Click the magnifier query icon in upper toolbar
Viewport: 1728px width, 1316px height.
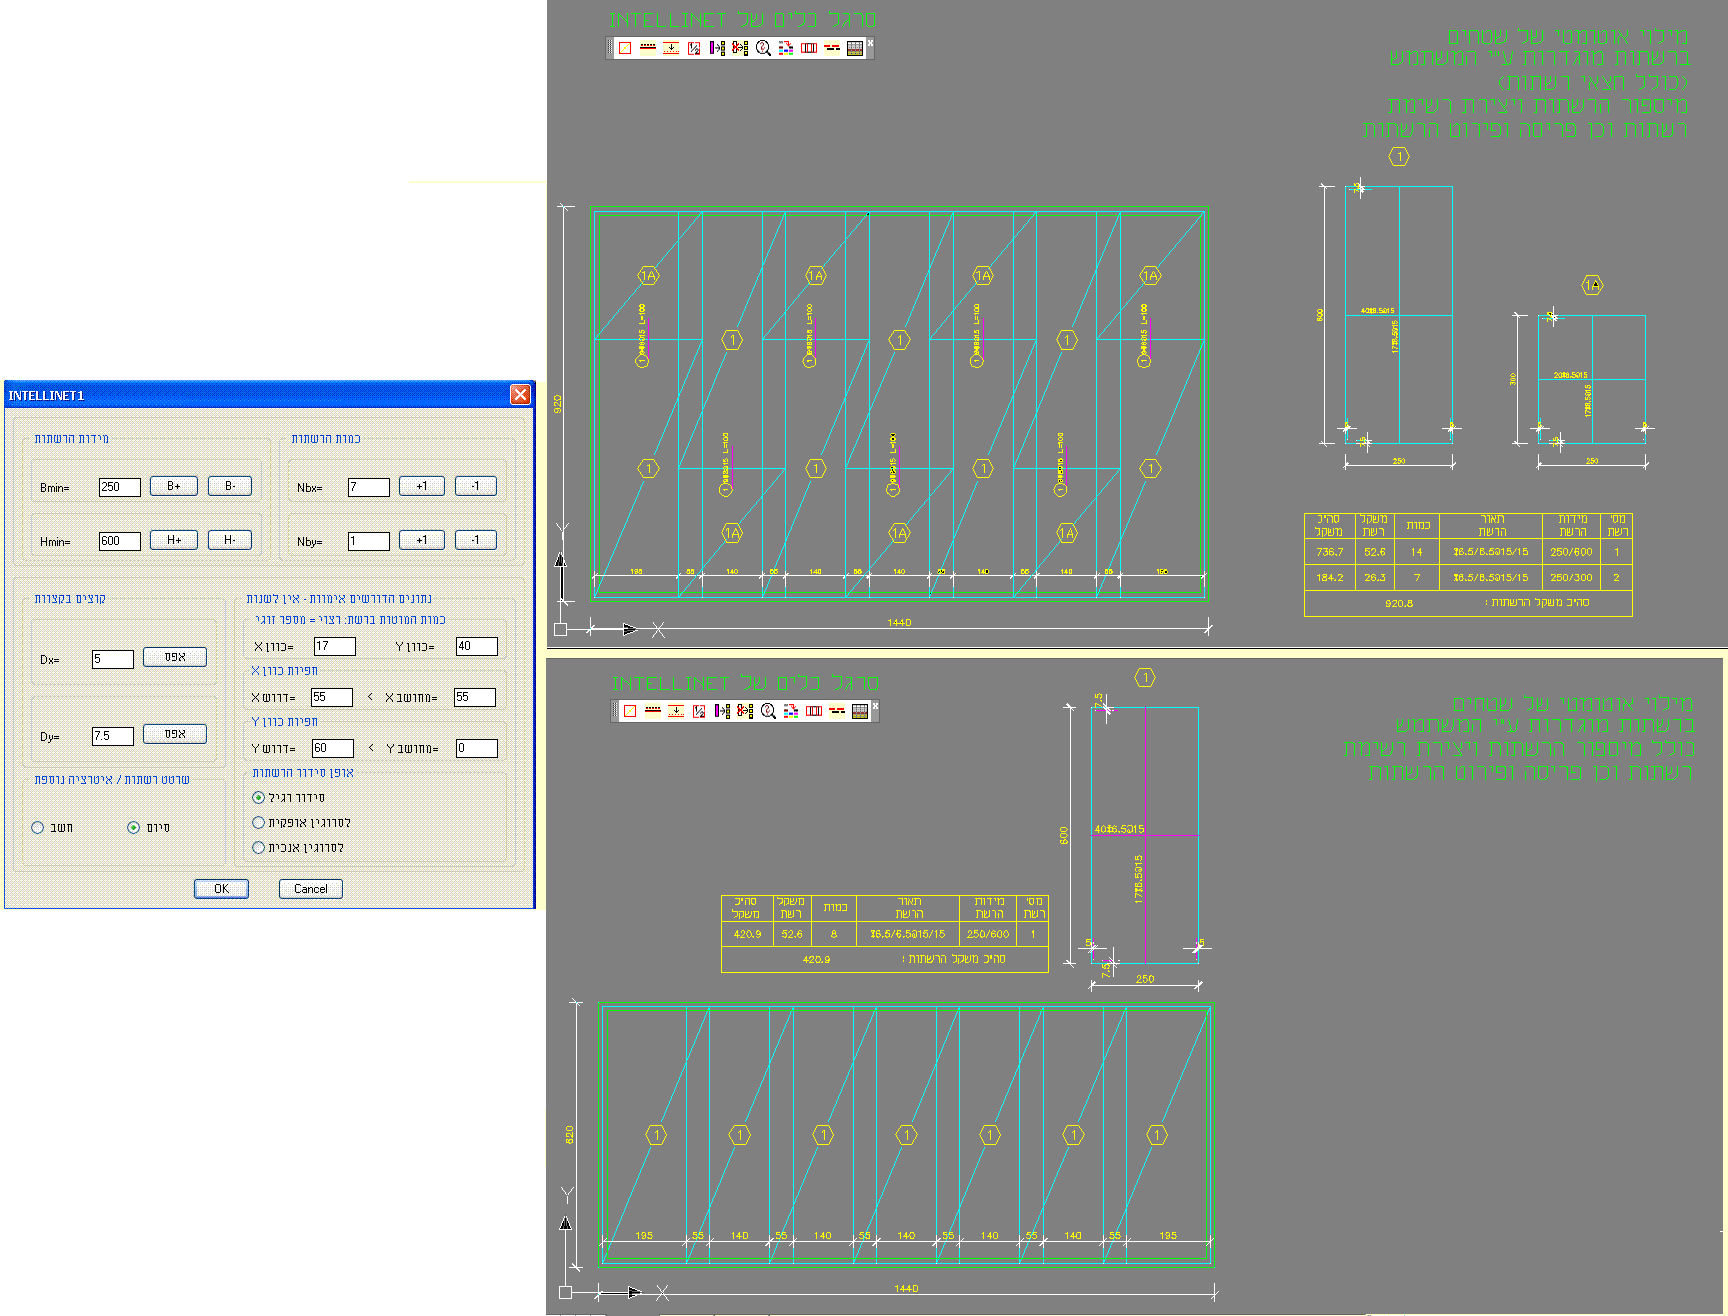tap(763, 48)
